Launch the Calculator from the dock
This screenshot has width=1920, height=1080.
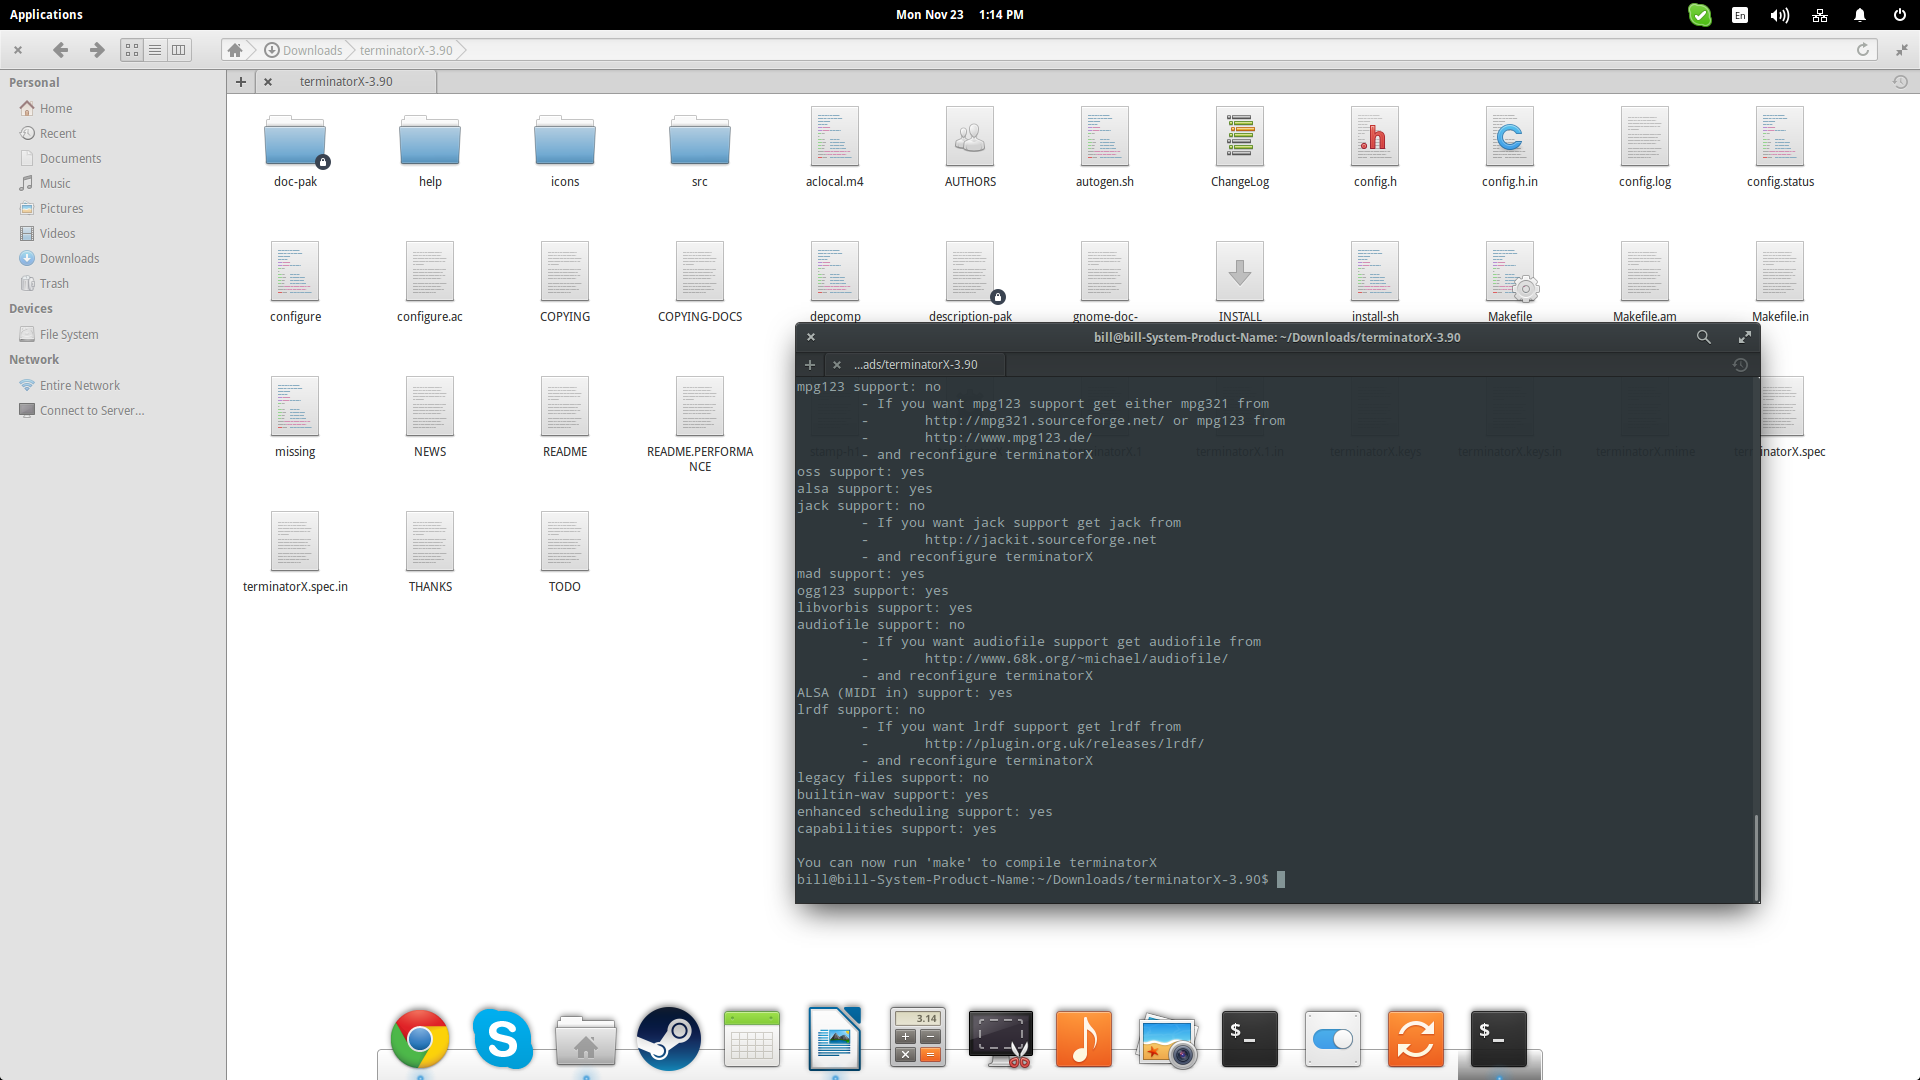click(x=918, y=1038)
